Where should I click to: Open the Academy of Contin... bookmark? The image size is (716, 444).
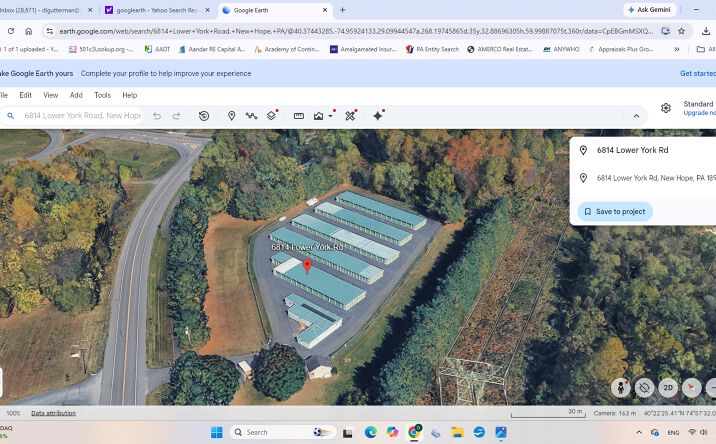[287, 49]
